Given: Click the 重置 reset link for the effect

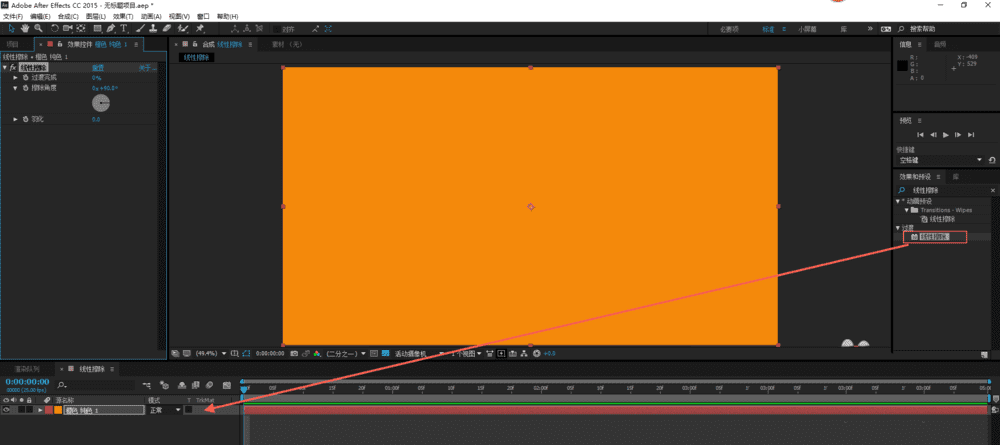Looking at the screenshot, I should (98, 67).
